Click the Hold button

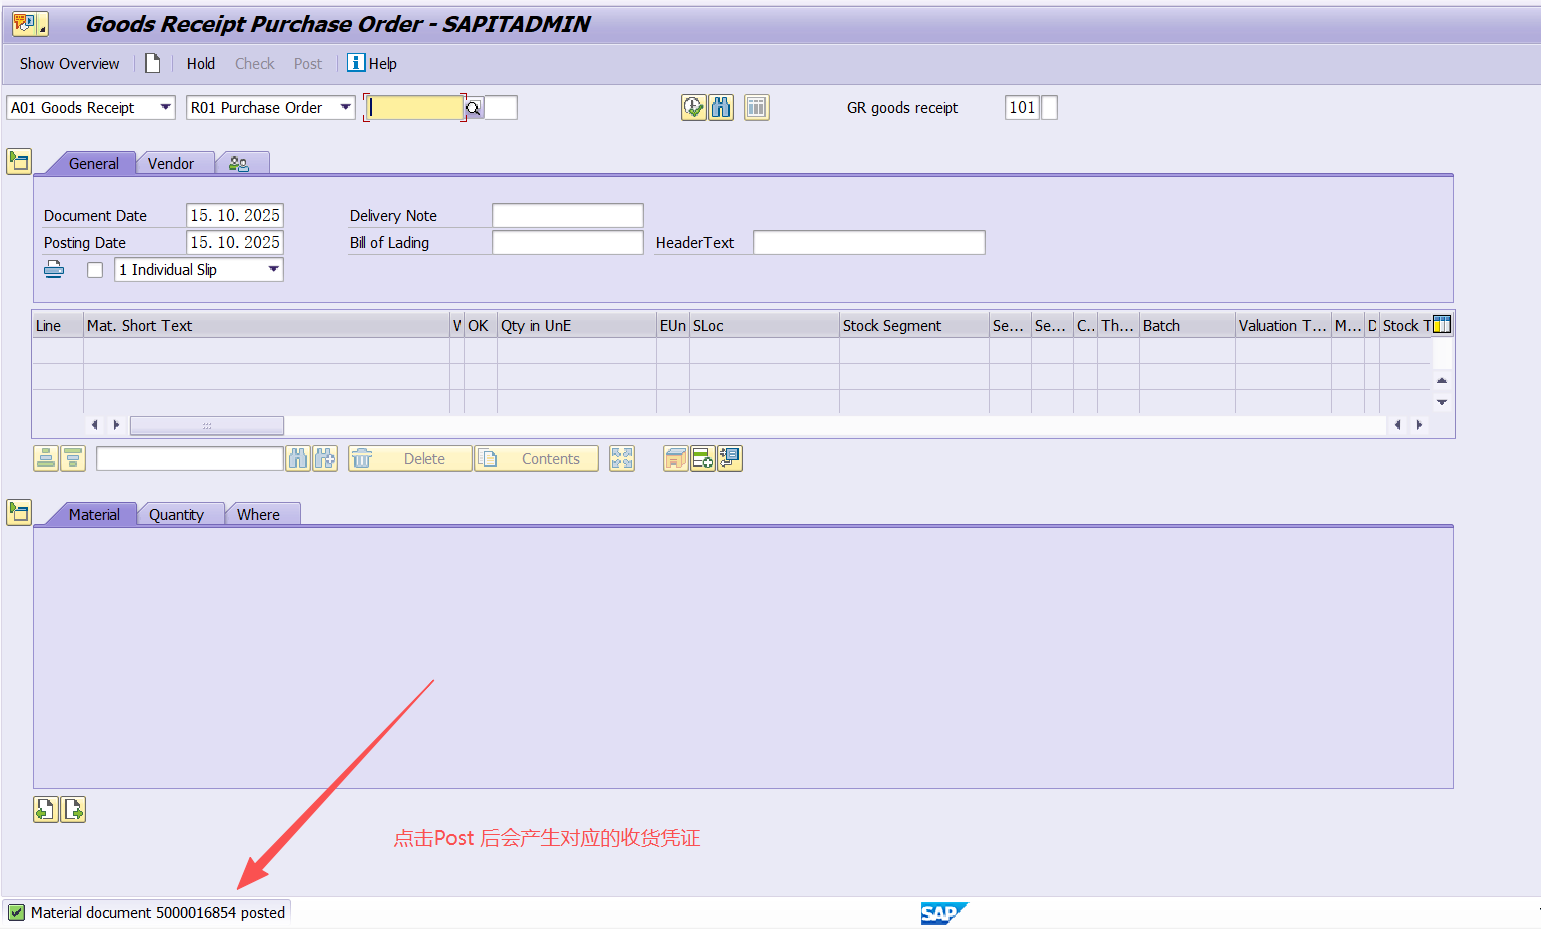click(200, 63)
